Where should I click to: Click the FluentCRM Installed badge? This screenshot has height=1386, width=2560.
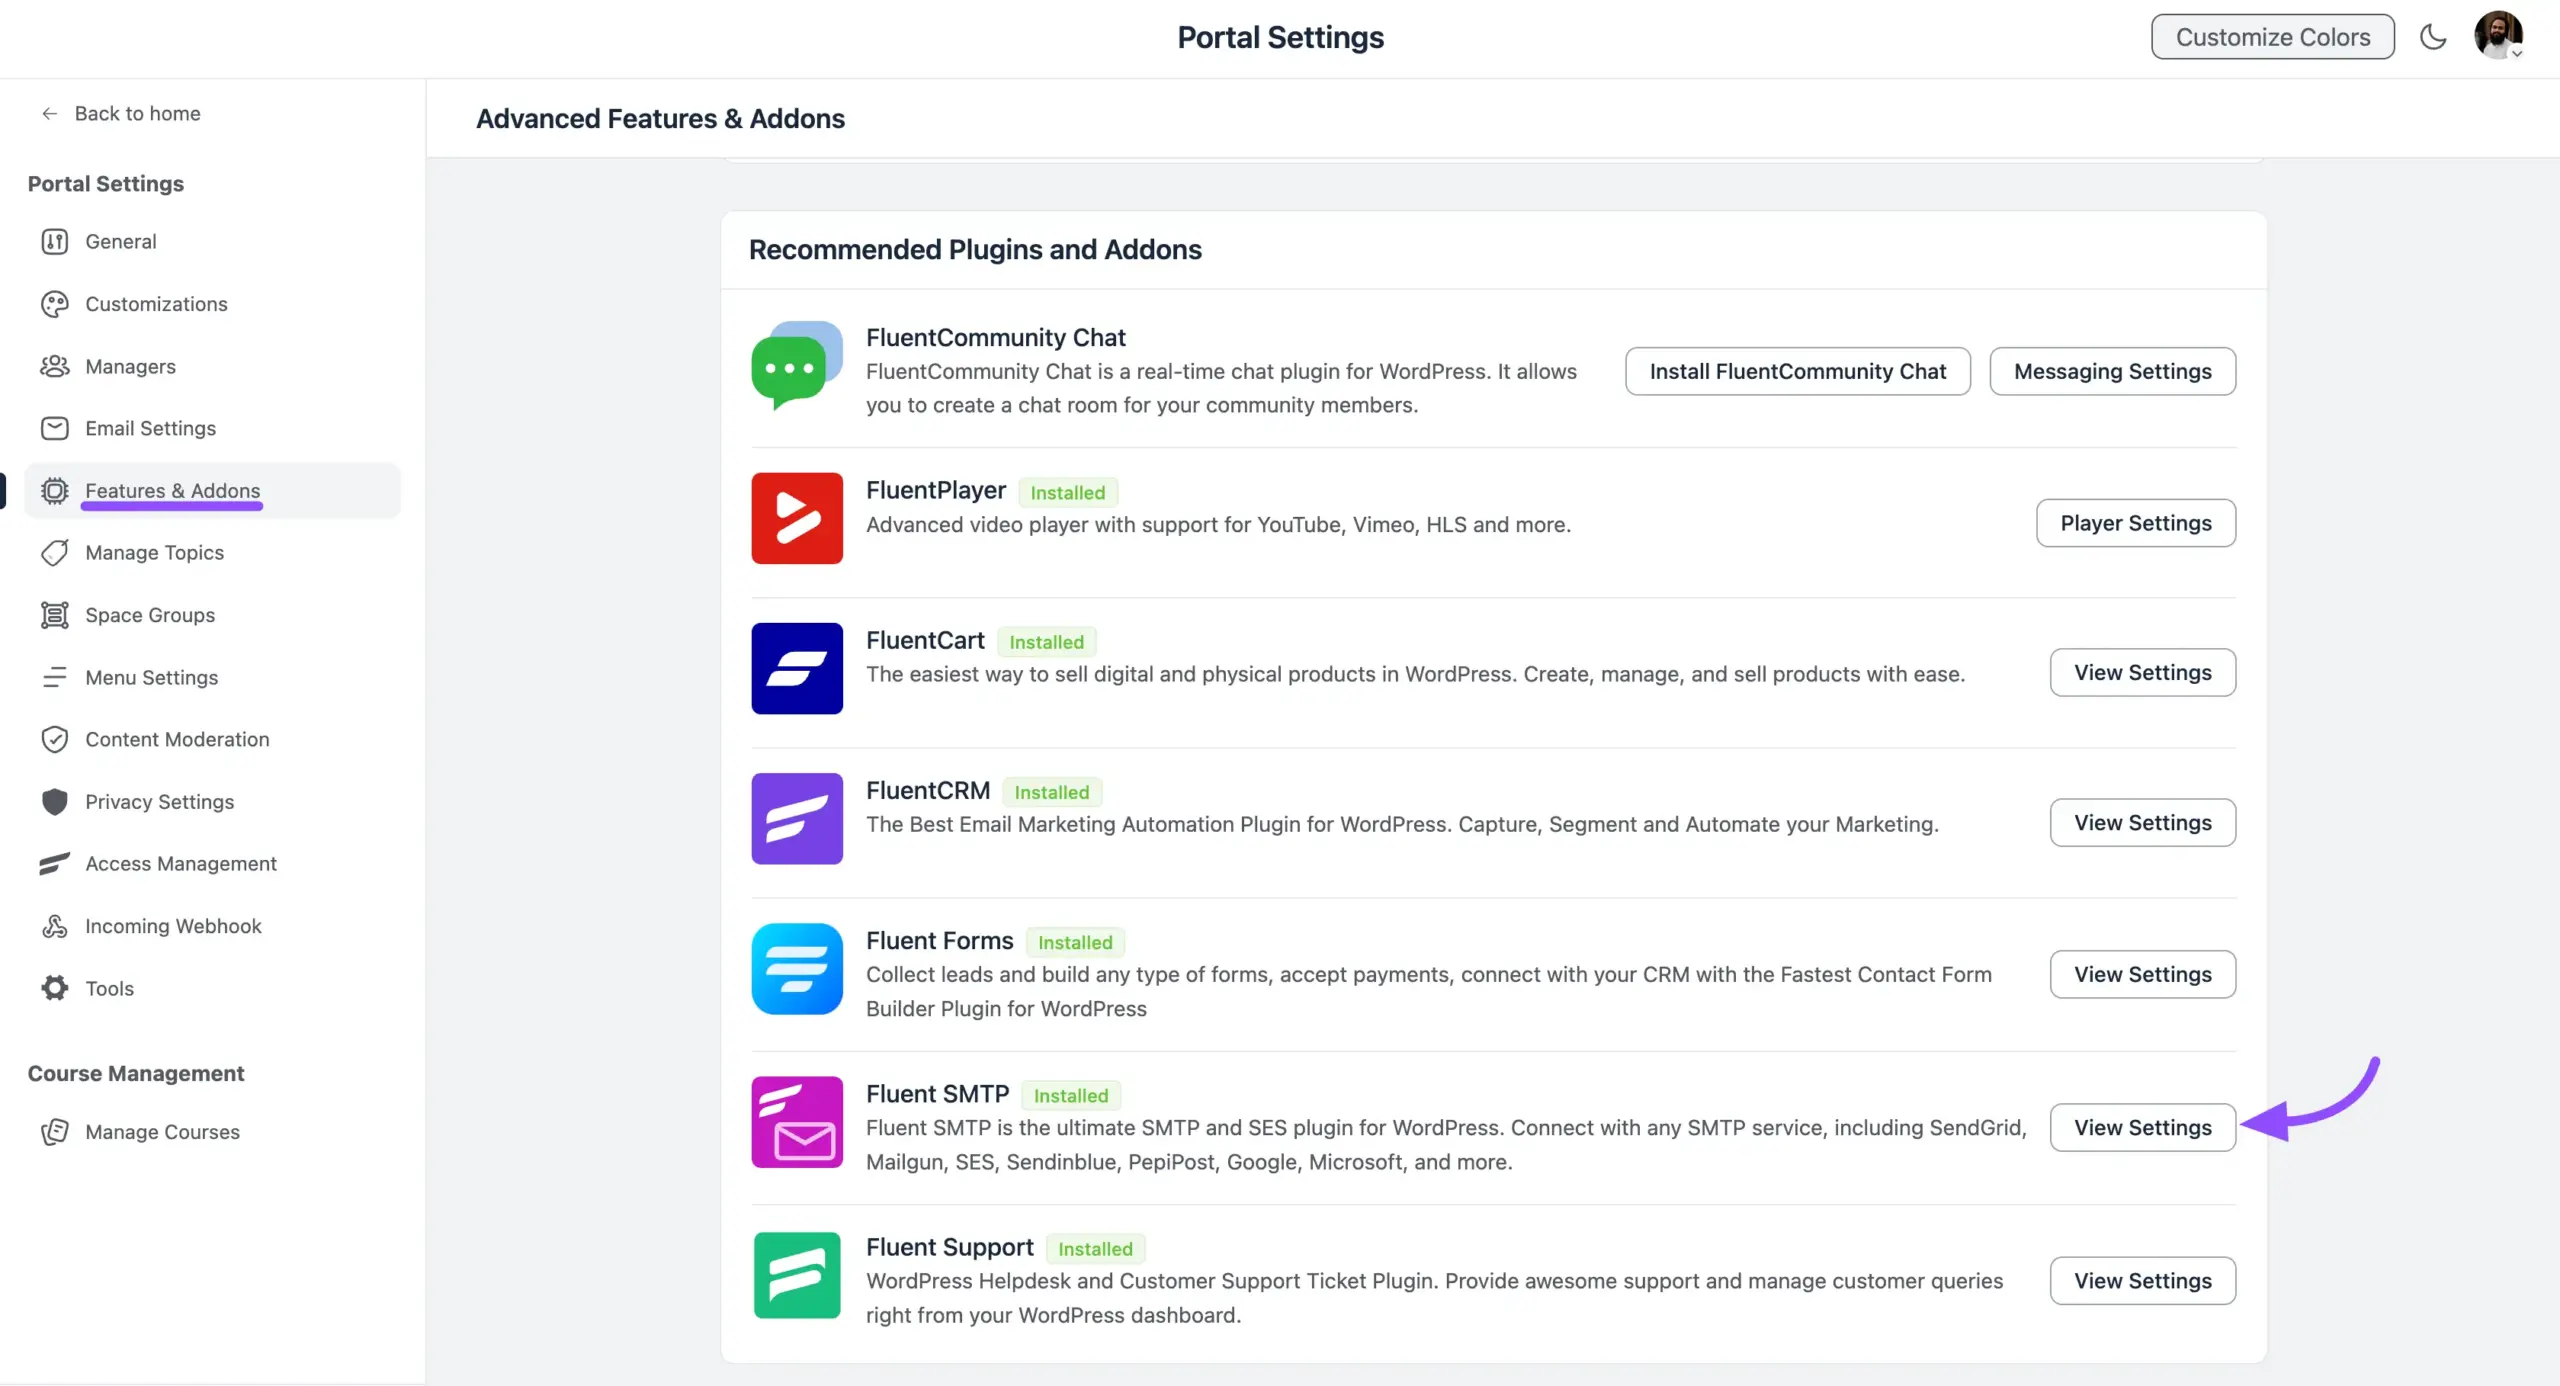click(x=1051, y=792)
